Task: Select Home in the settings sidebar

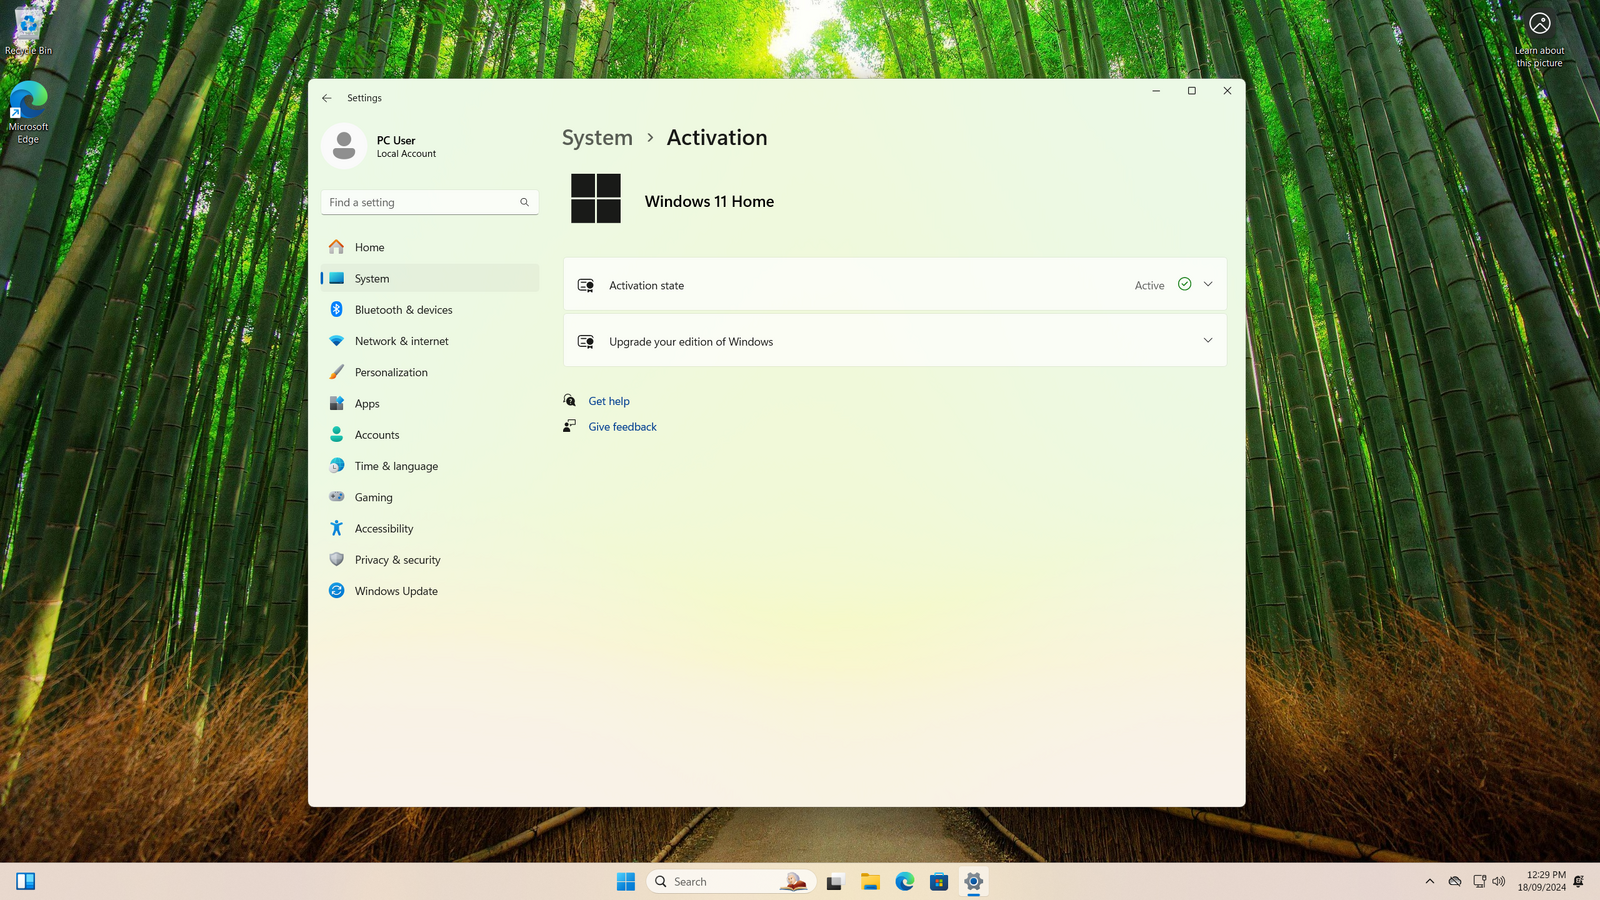Action: click(430, 247)
